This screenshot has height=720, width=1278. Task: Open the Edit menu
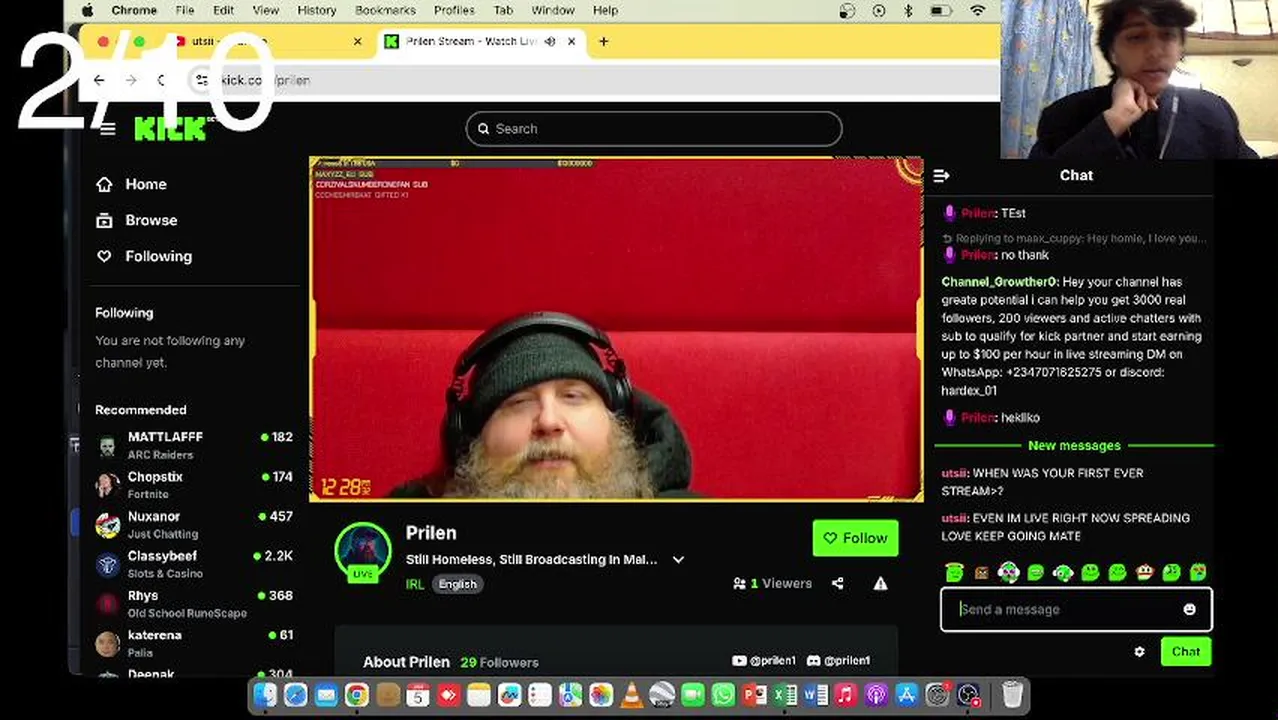tap(223, 10)
